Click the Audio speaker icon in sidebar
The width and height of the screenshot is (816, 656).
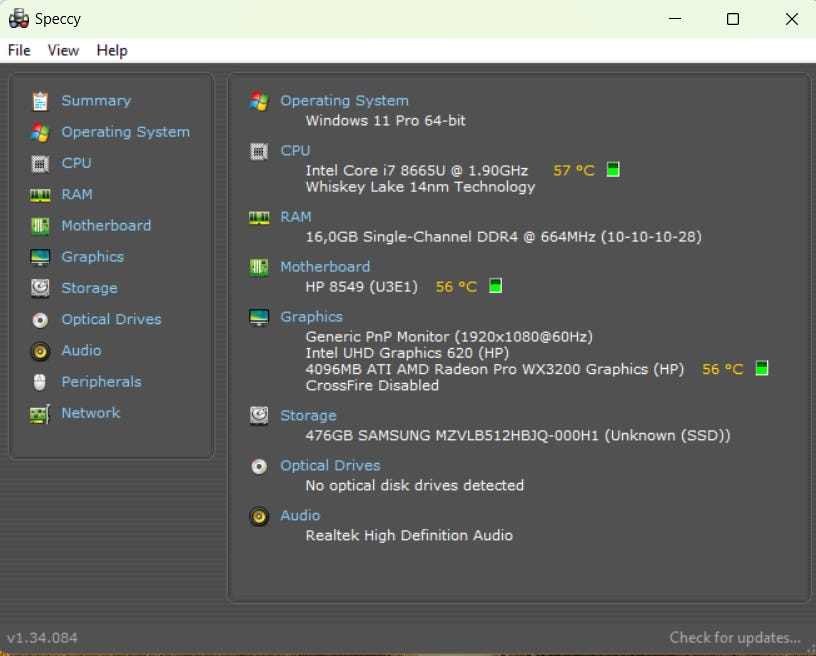(40, 351)
